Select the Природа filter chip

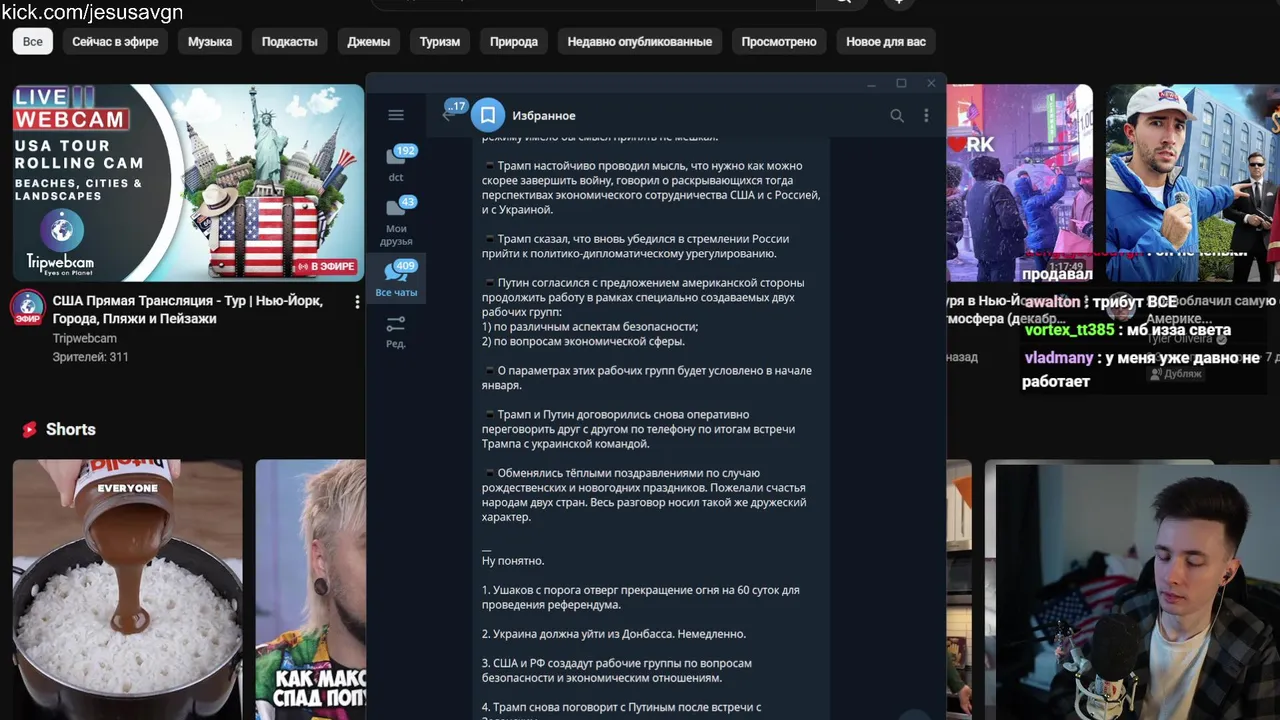(514, 41)
